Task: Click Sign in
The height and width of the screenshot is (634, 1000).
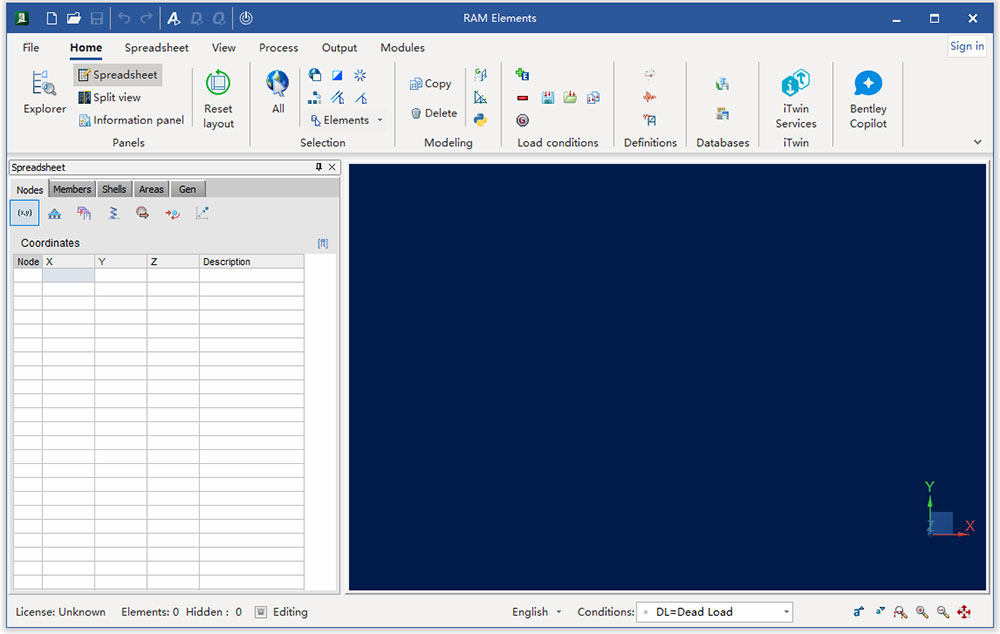Action: point(967,46)
